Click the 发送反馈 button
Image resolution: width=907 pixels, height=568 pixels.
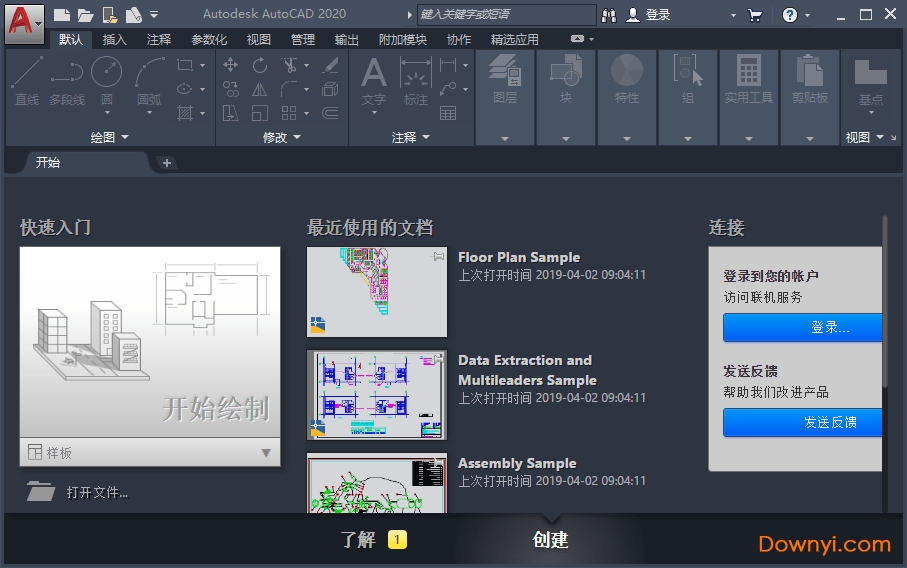(802, 422)
